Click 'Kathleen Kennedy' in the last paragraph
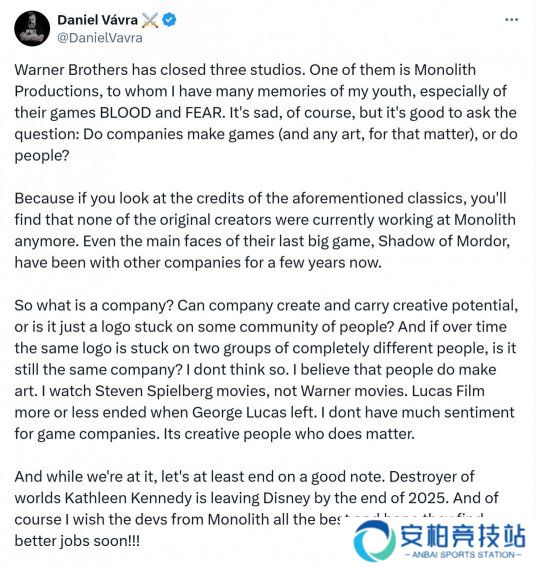This screenshot has height=567, width=540. [128, 498]
